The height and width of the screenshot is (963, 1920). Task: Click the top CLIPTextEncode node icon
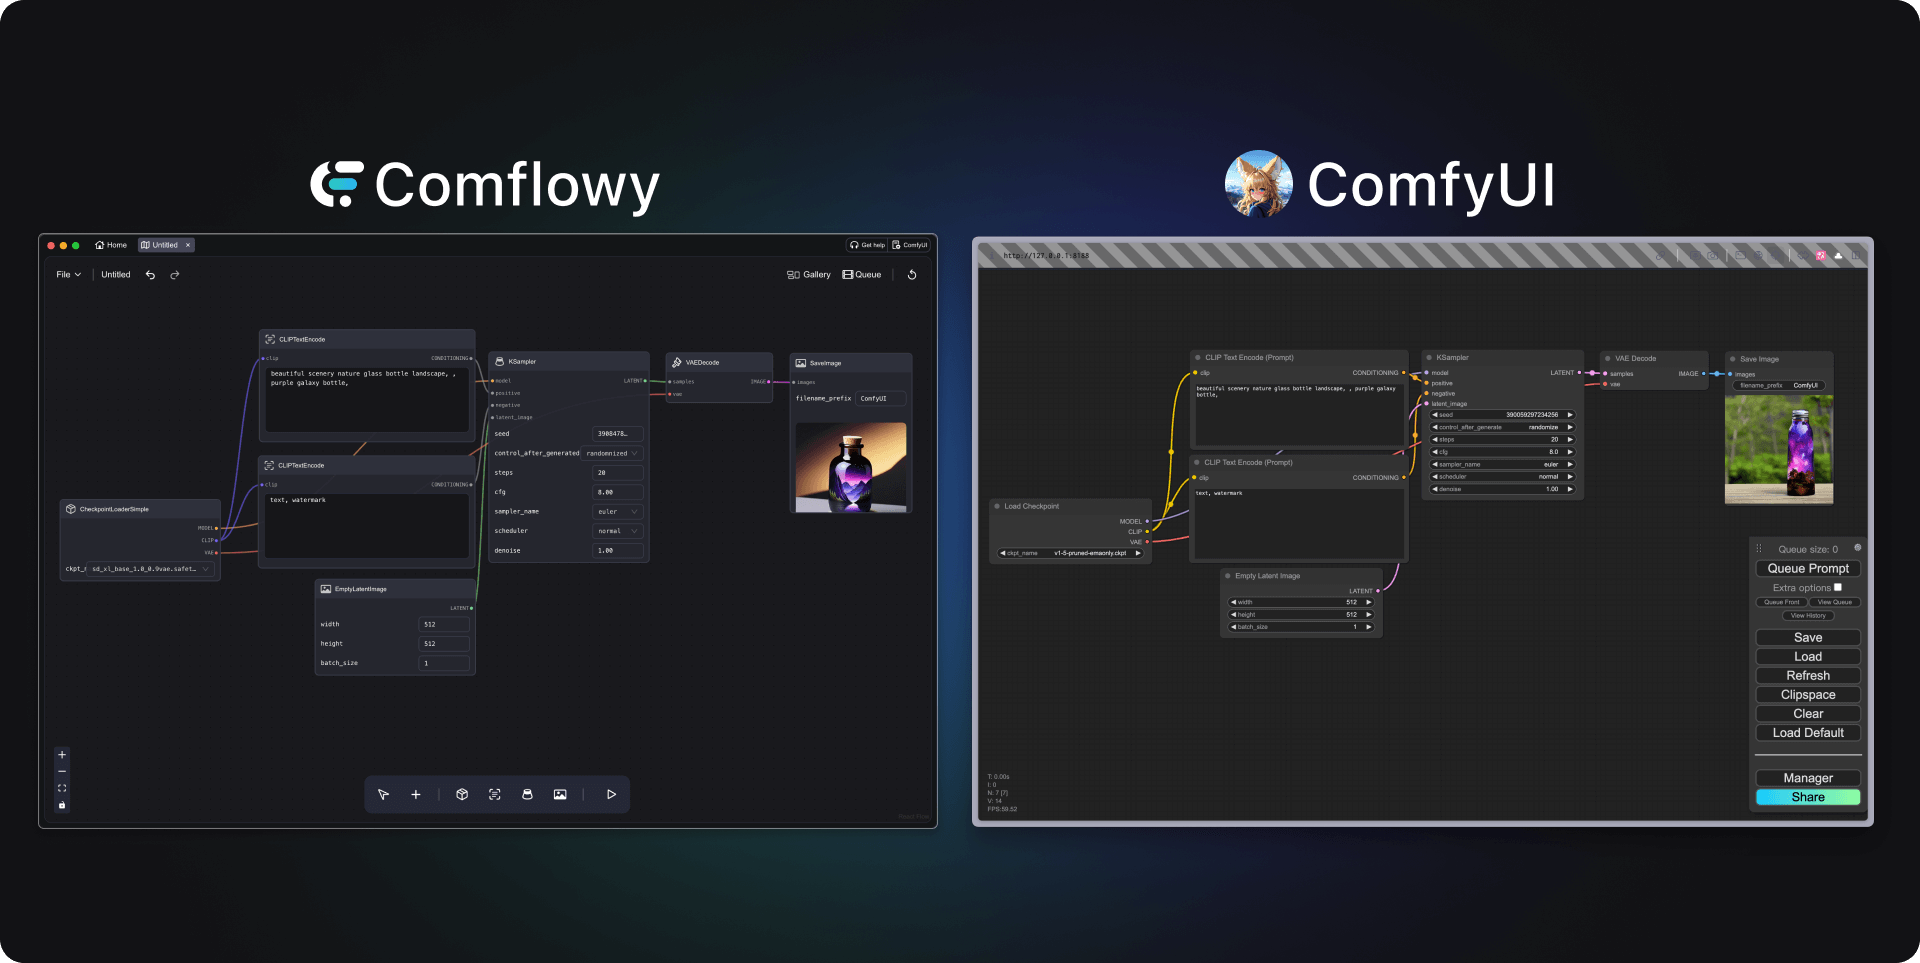pyautogui.click(x=270, y=340)
